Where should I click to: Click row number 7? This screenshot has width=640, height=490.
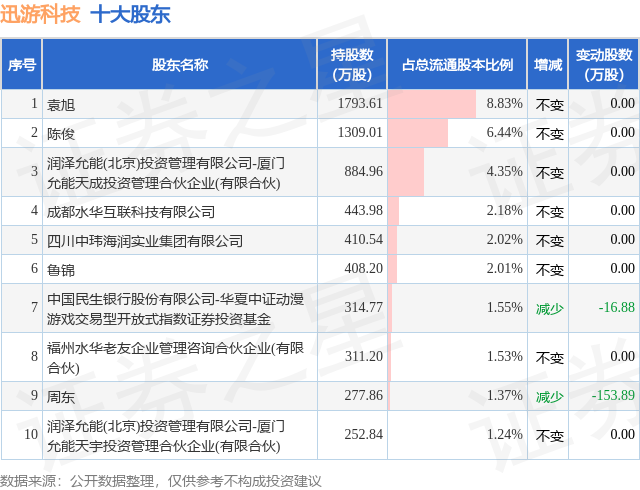[34, 307]
